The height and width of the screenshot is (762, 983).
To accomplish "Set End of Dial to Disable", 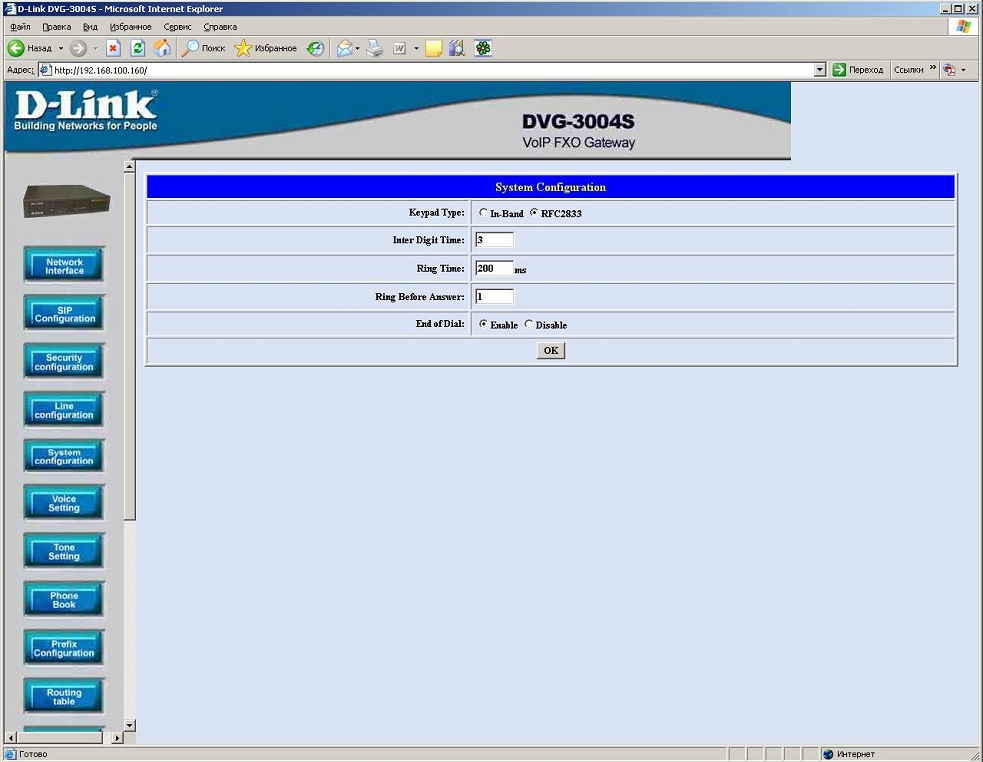I will point(529,324).
